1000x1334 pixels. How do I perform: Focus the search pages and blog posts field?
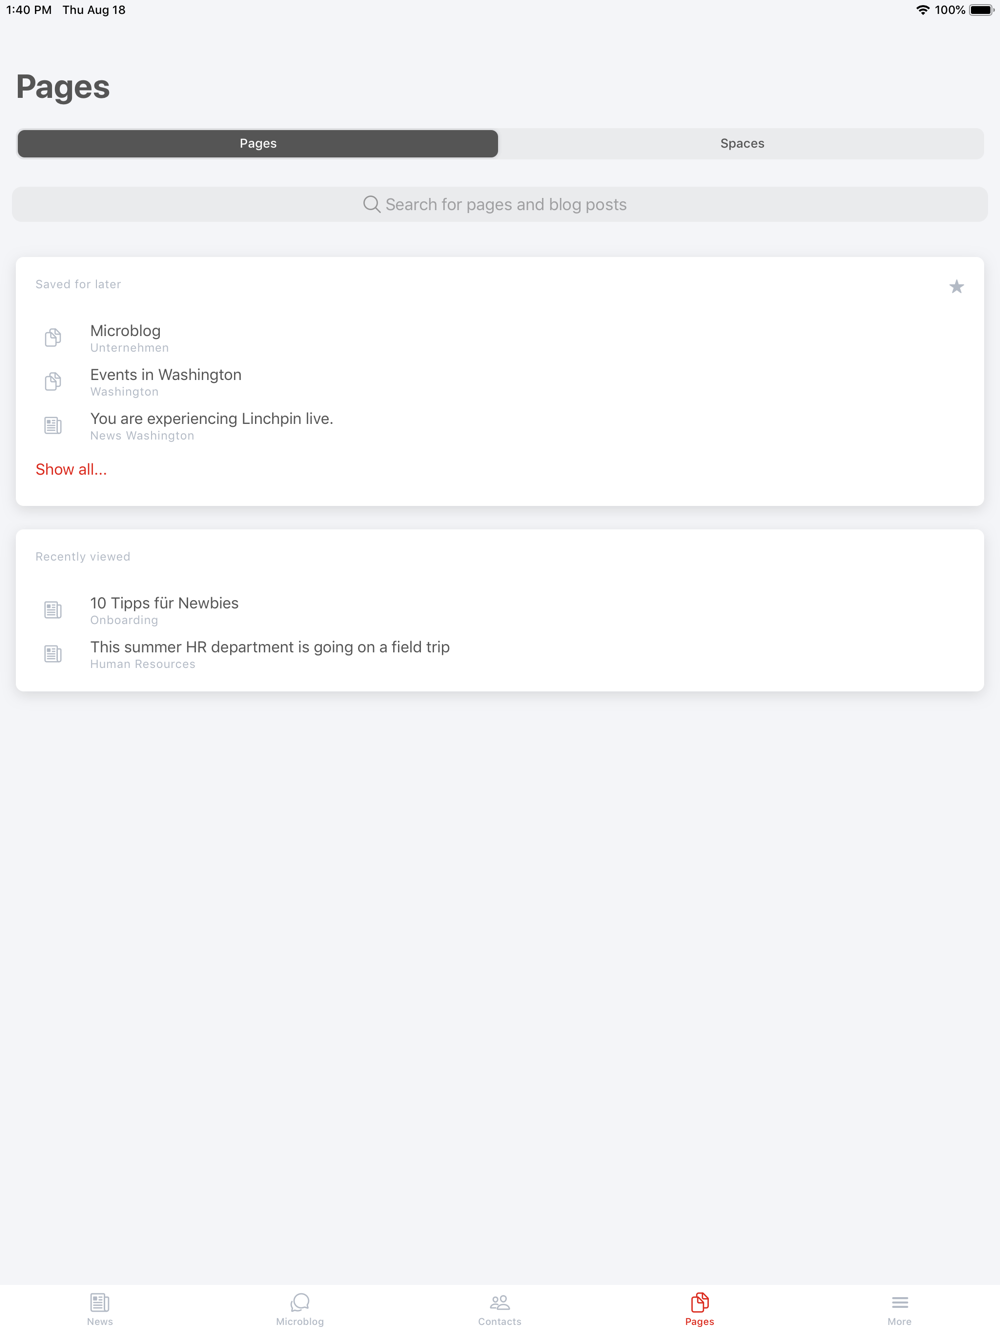500,204
